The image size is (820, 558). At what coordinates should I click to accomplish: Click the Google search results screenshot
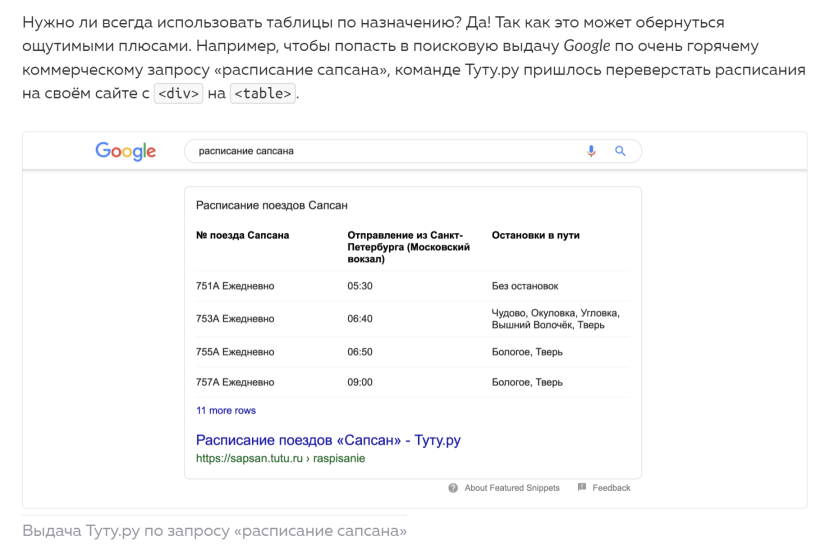415,320
